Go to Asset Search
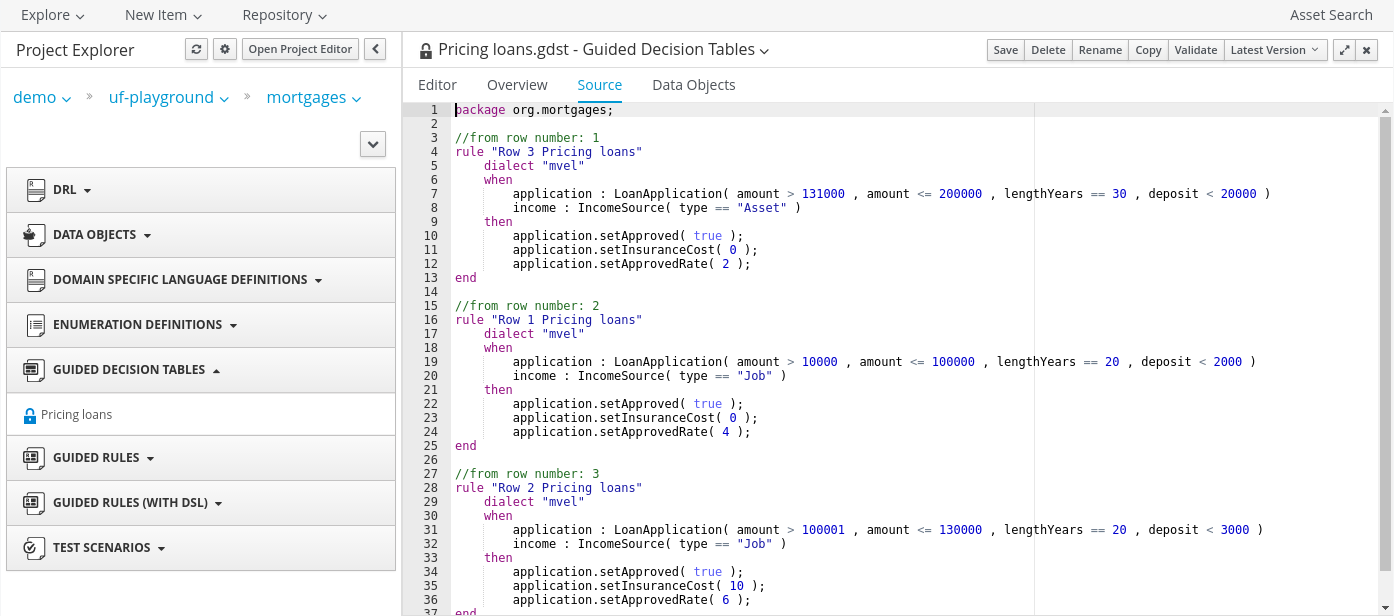The image size is (1394, 616). tap(1331, 15)
